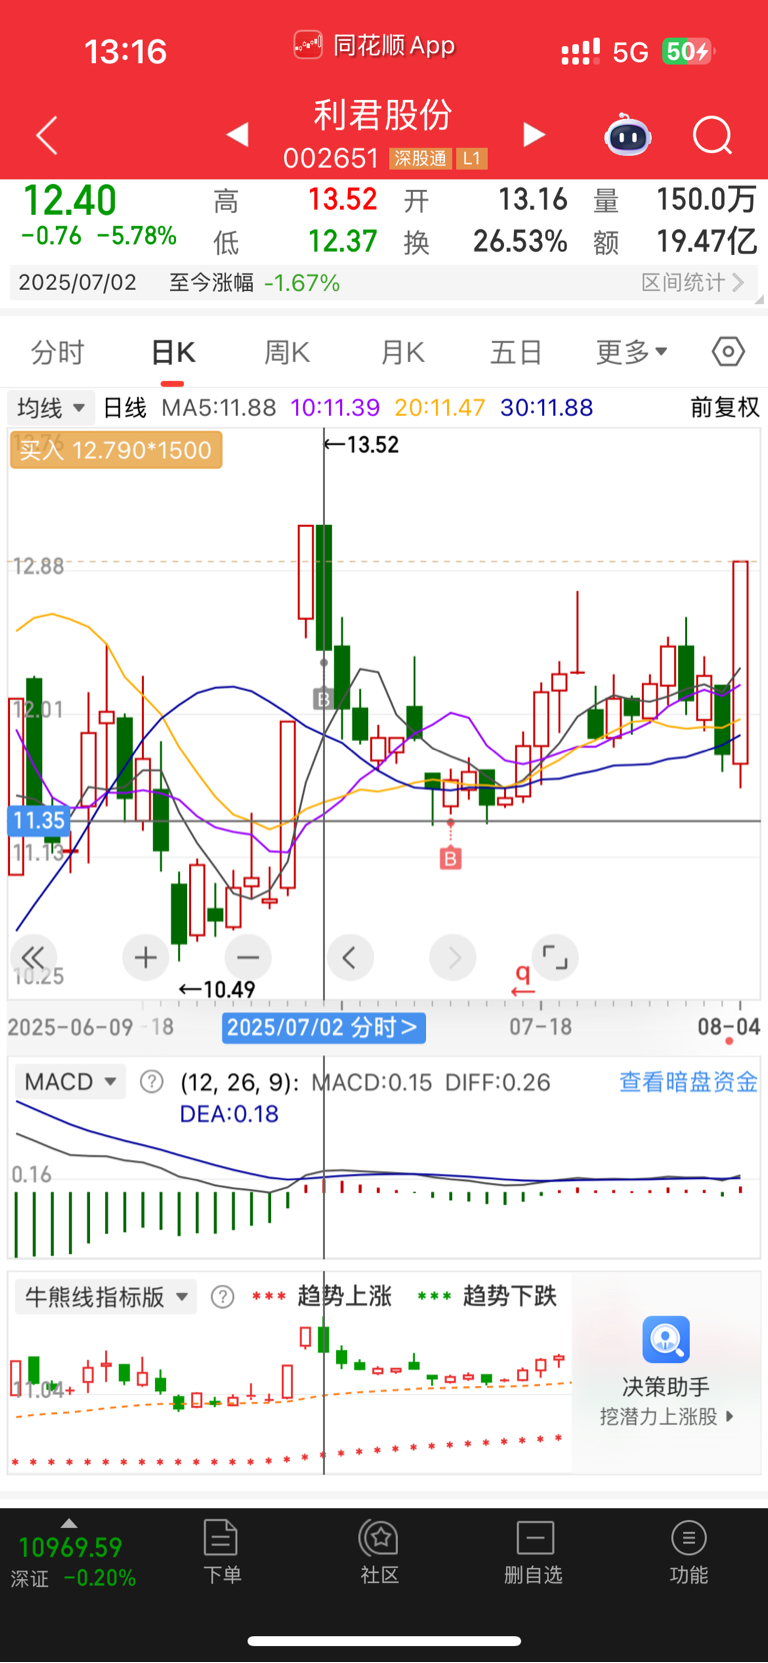Tap the red B marker below candles

click(x=451, y=858)
